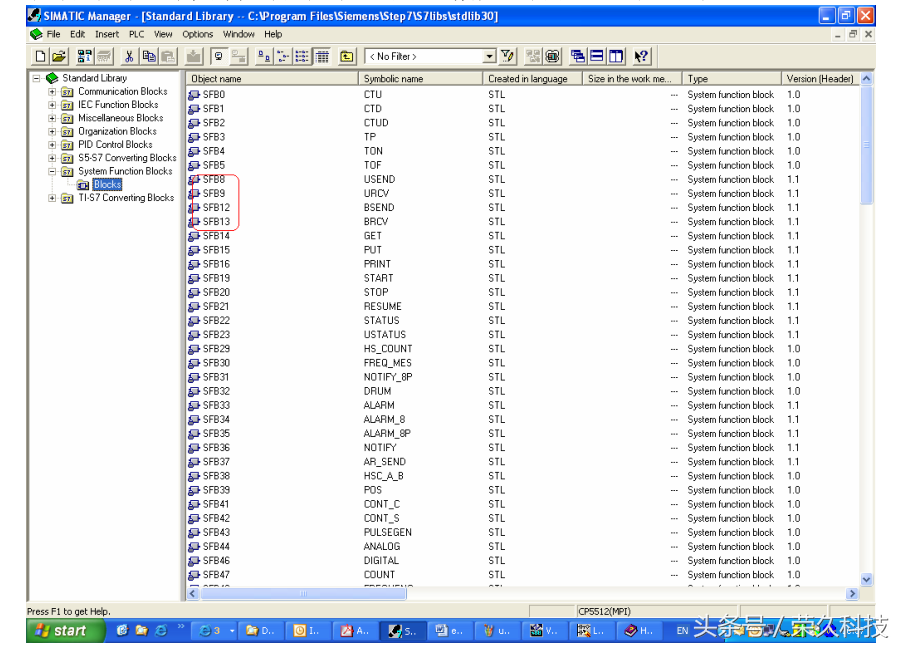Click the Windows start button
This screenshot has height=648, width=904.
[60, 631]
